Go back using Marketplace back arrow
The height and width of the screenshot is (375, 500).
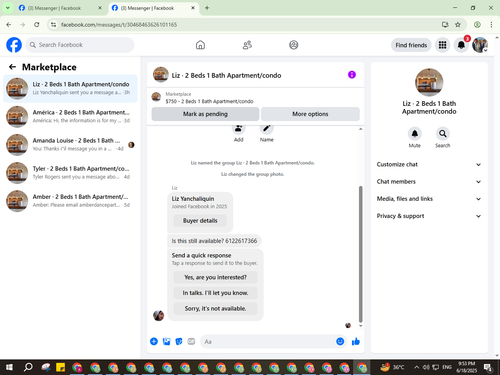(12, 67)
